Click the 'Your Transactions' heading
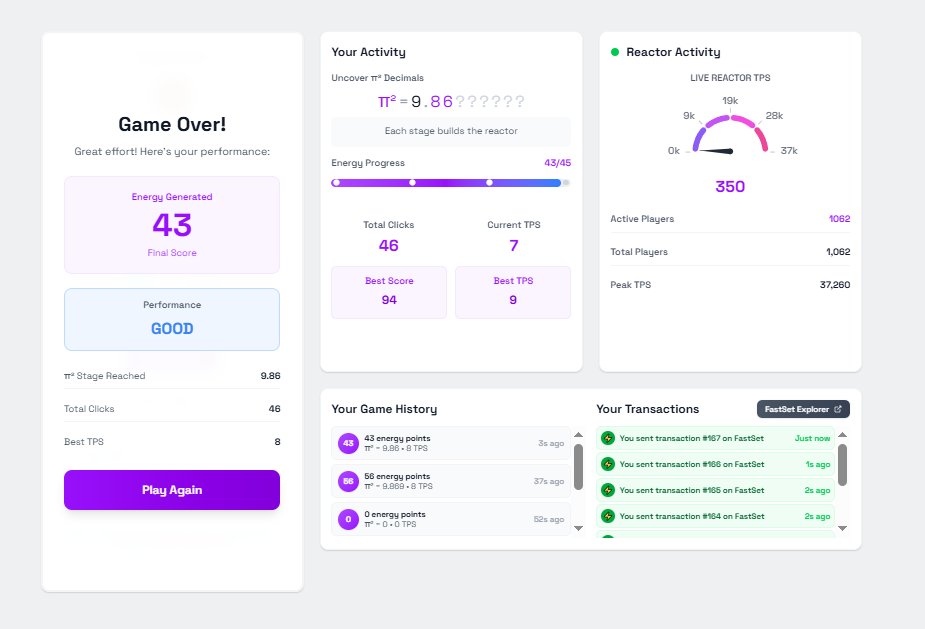The width and height of the screenshot is (925, 629). pyautogui.click(x=648, y=409)
